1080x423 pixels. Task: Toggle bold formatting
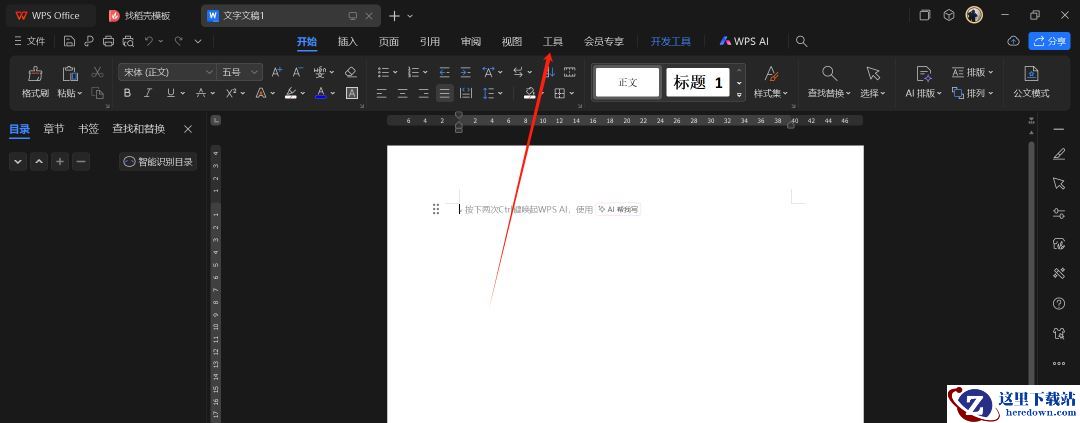click(x=127, y=93)
